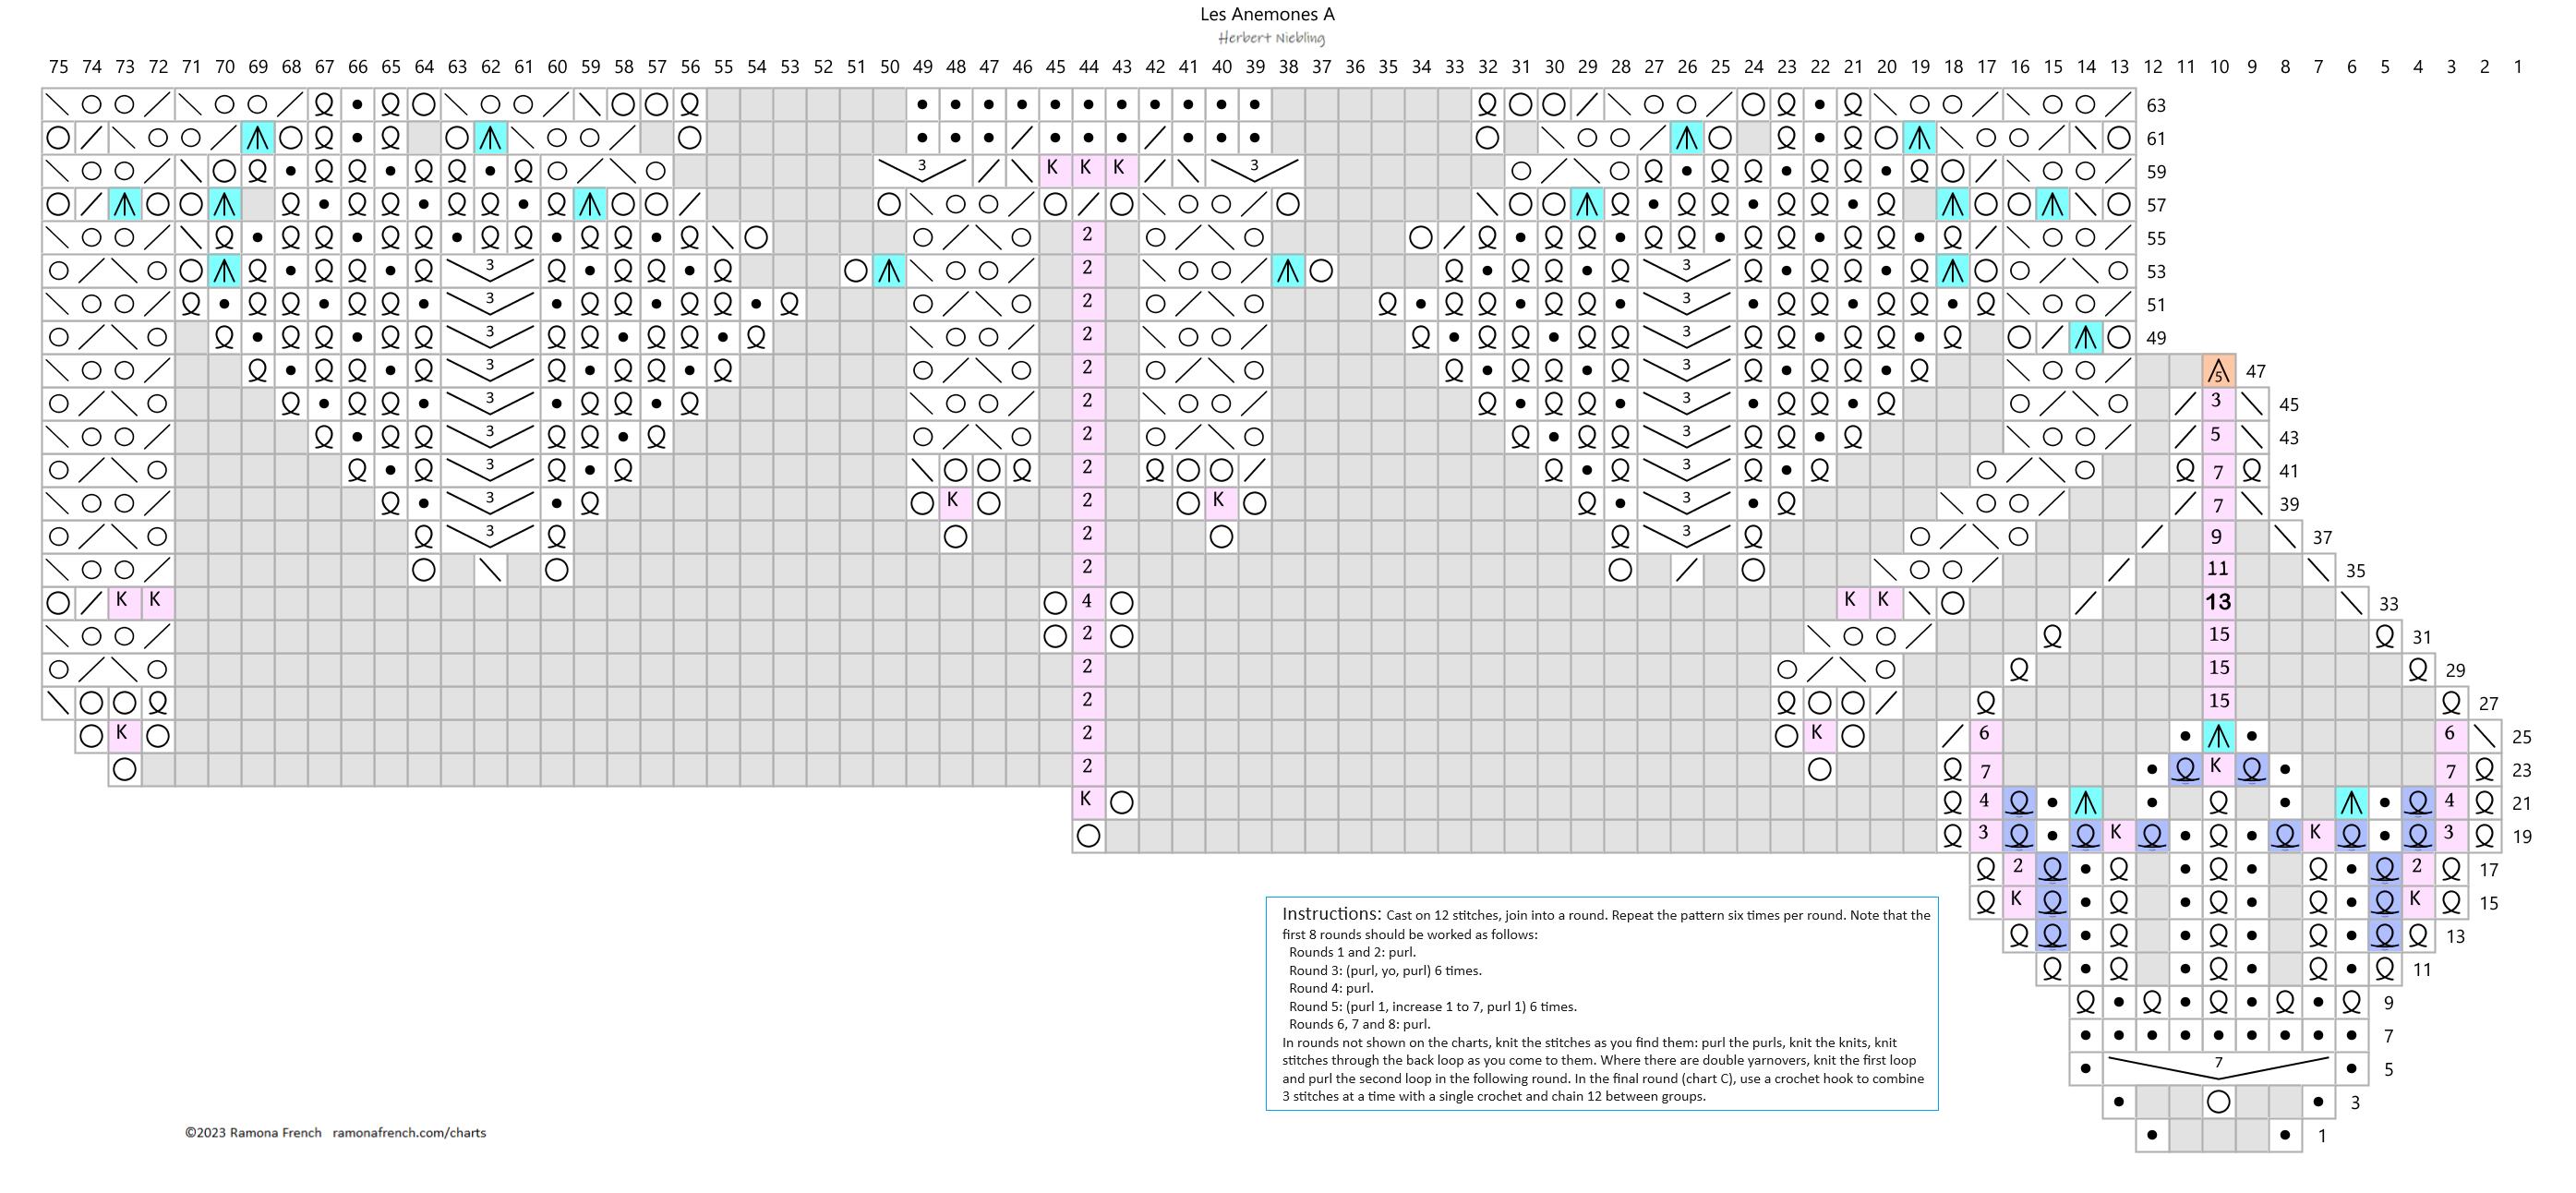The height and width of the screenshot is (1193, 2576).
Task: Click the yarn over circle in row 19, column 44
Action: coord(1088,836)
